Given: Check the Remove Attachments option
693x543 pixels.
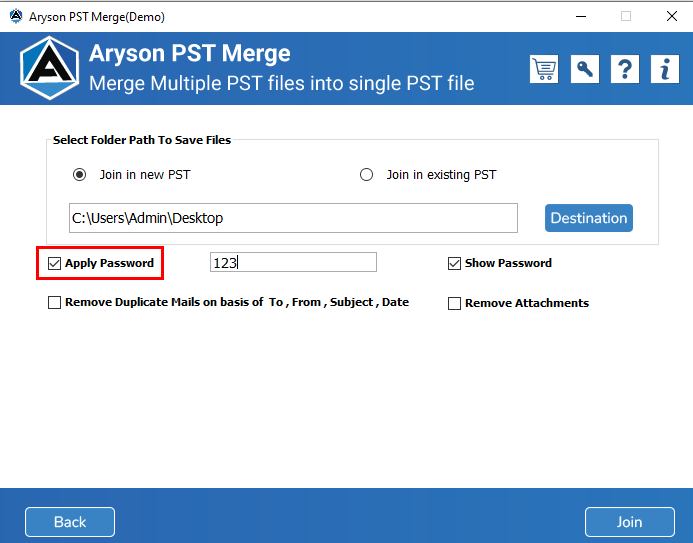Looking at the screenshot, I should pos(454,304).
